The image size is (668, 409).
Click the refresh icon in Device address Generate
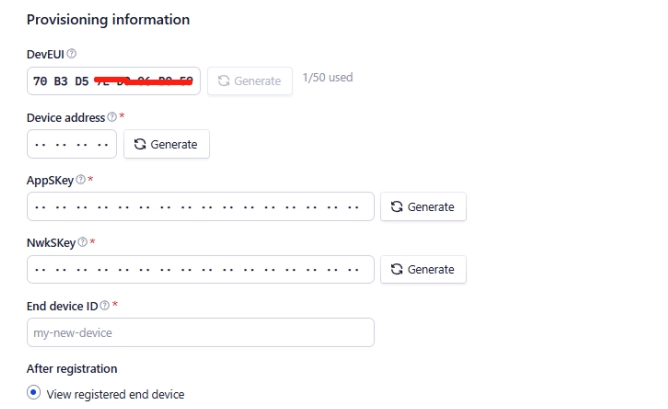click(x=140, y=144)
